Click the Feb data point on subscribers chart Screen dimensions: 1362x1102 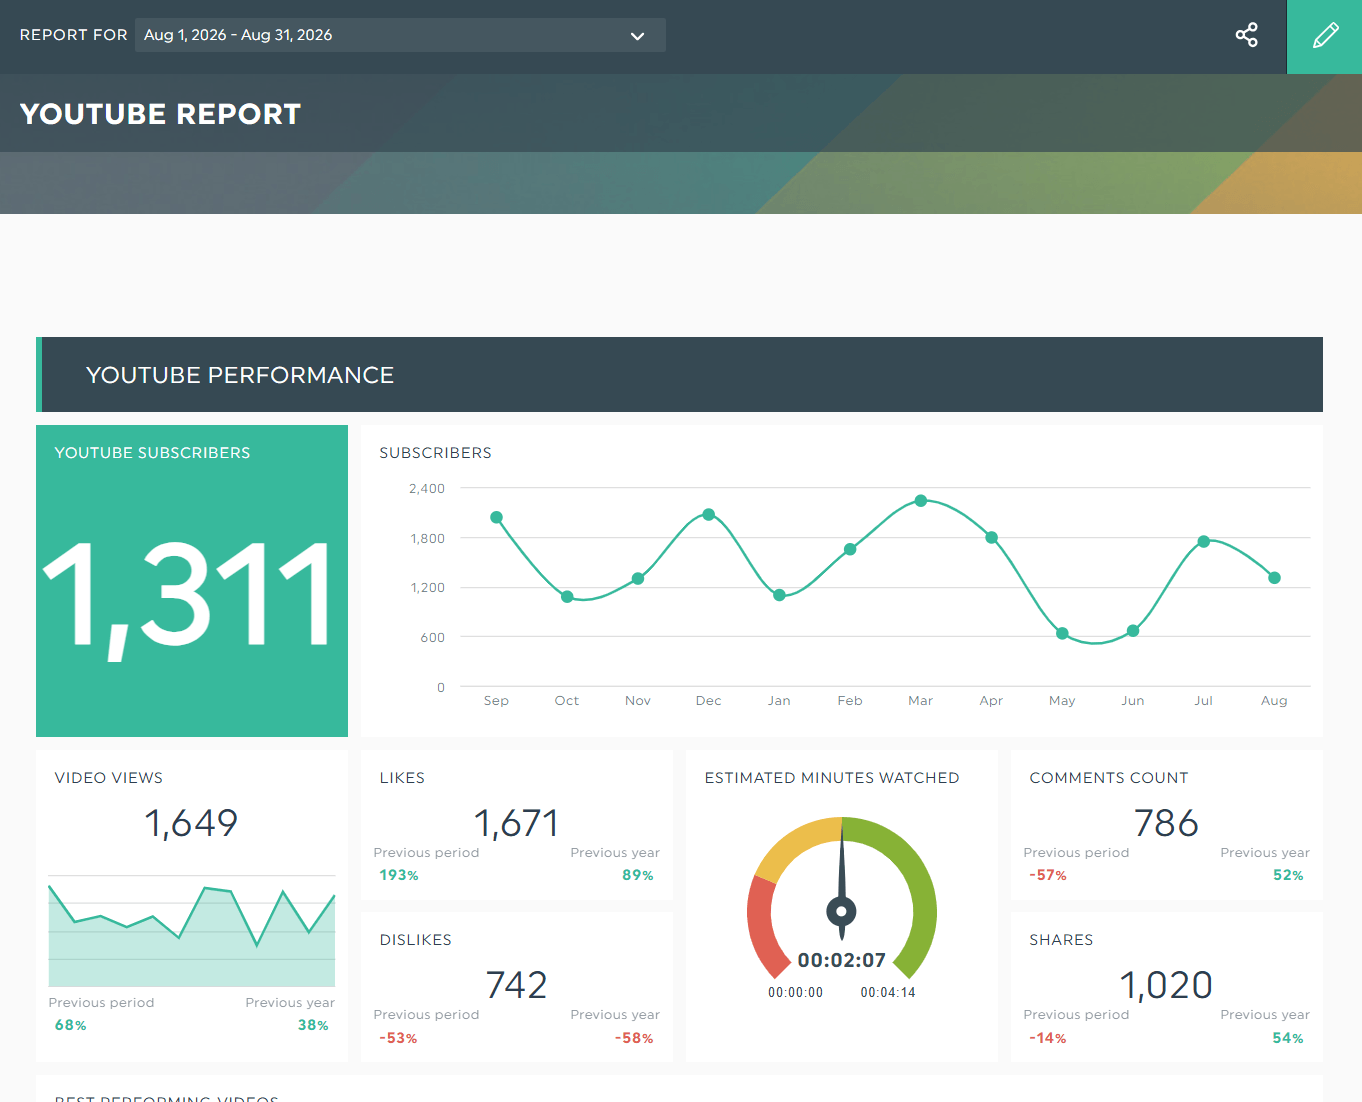point(850,549)
